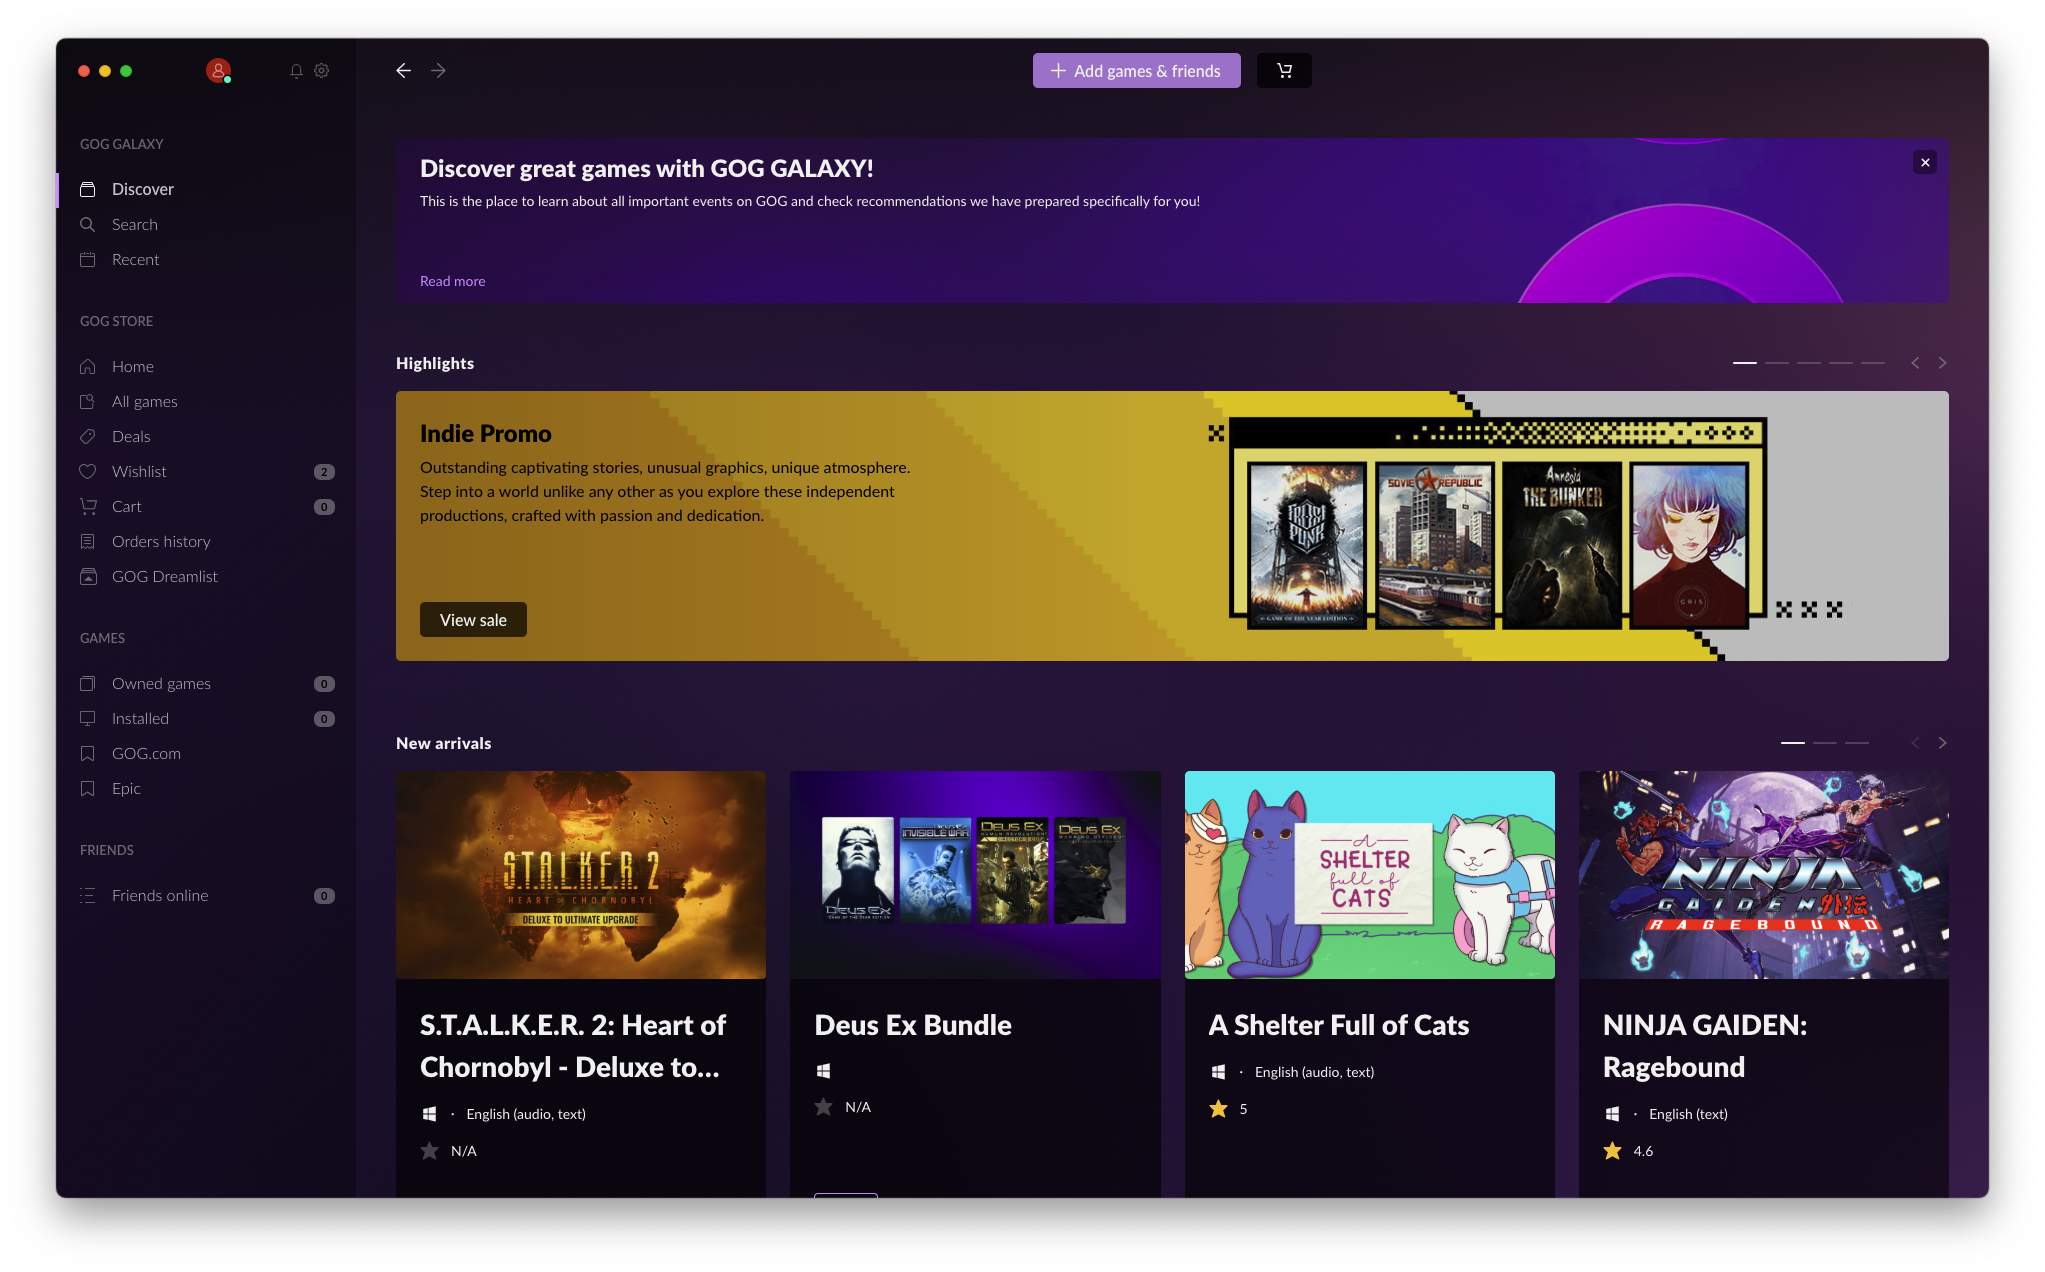Select the fifth Highlights page indicator
This screenshot has width=2045, height=1272.
pyautogui.click(x=1873, y=363)
